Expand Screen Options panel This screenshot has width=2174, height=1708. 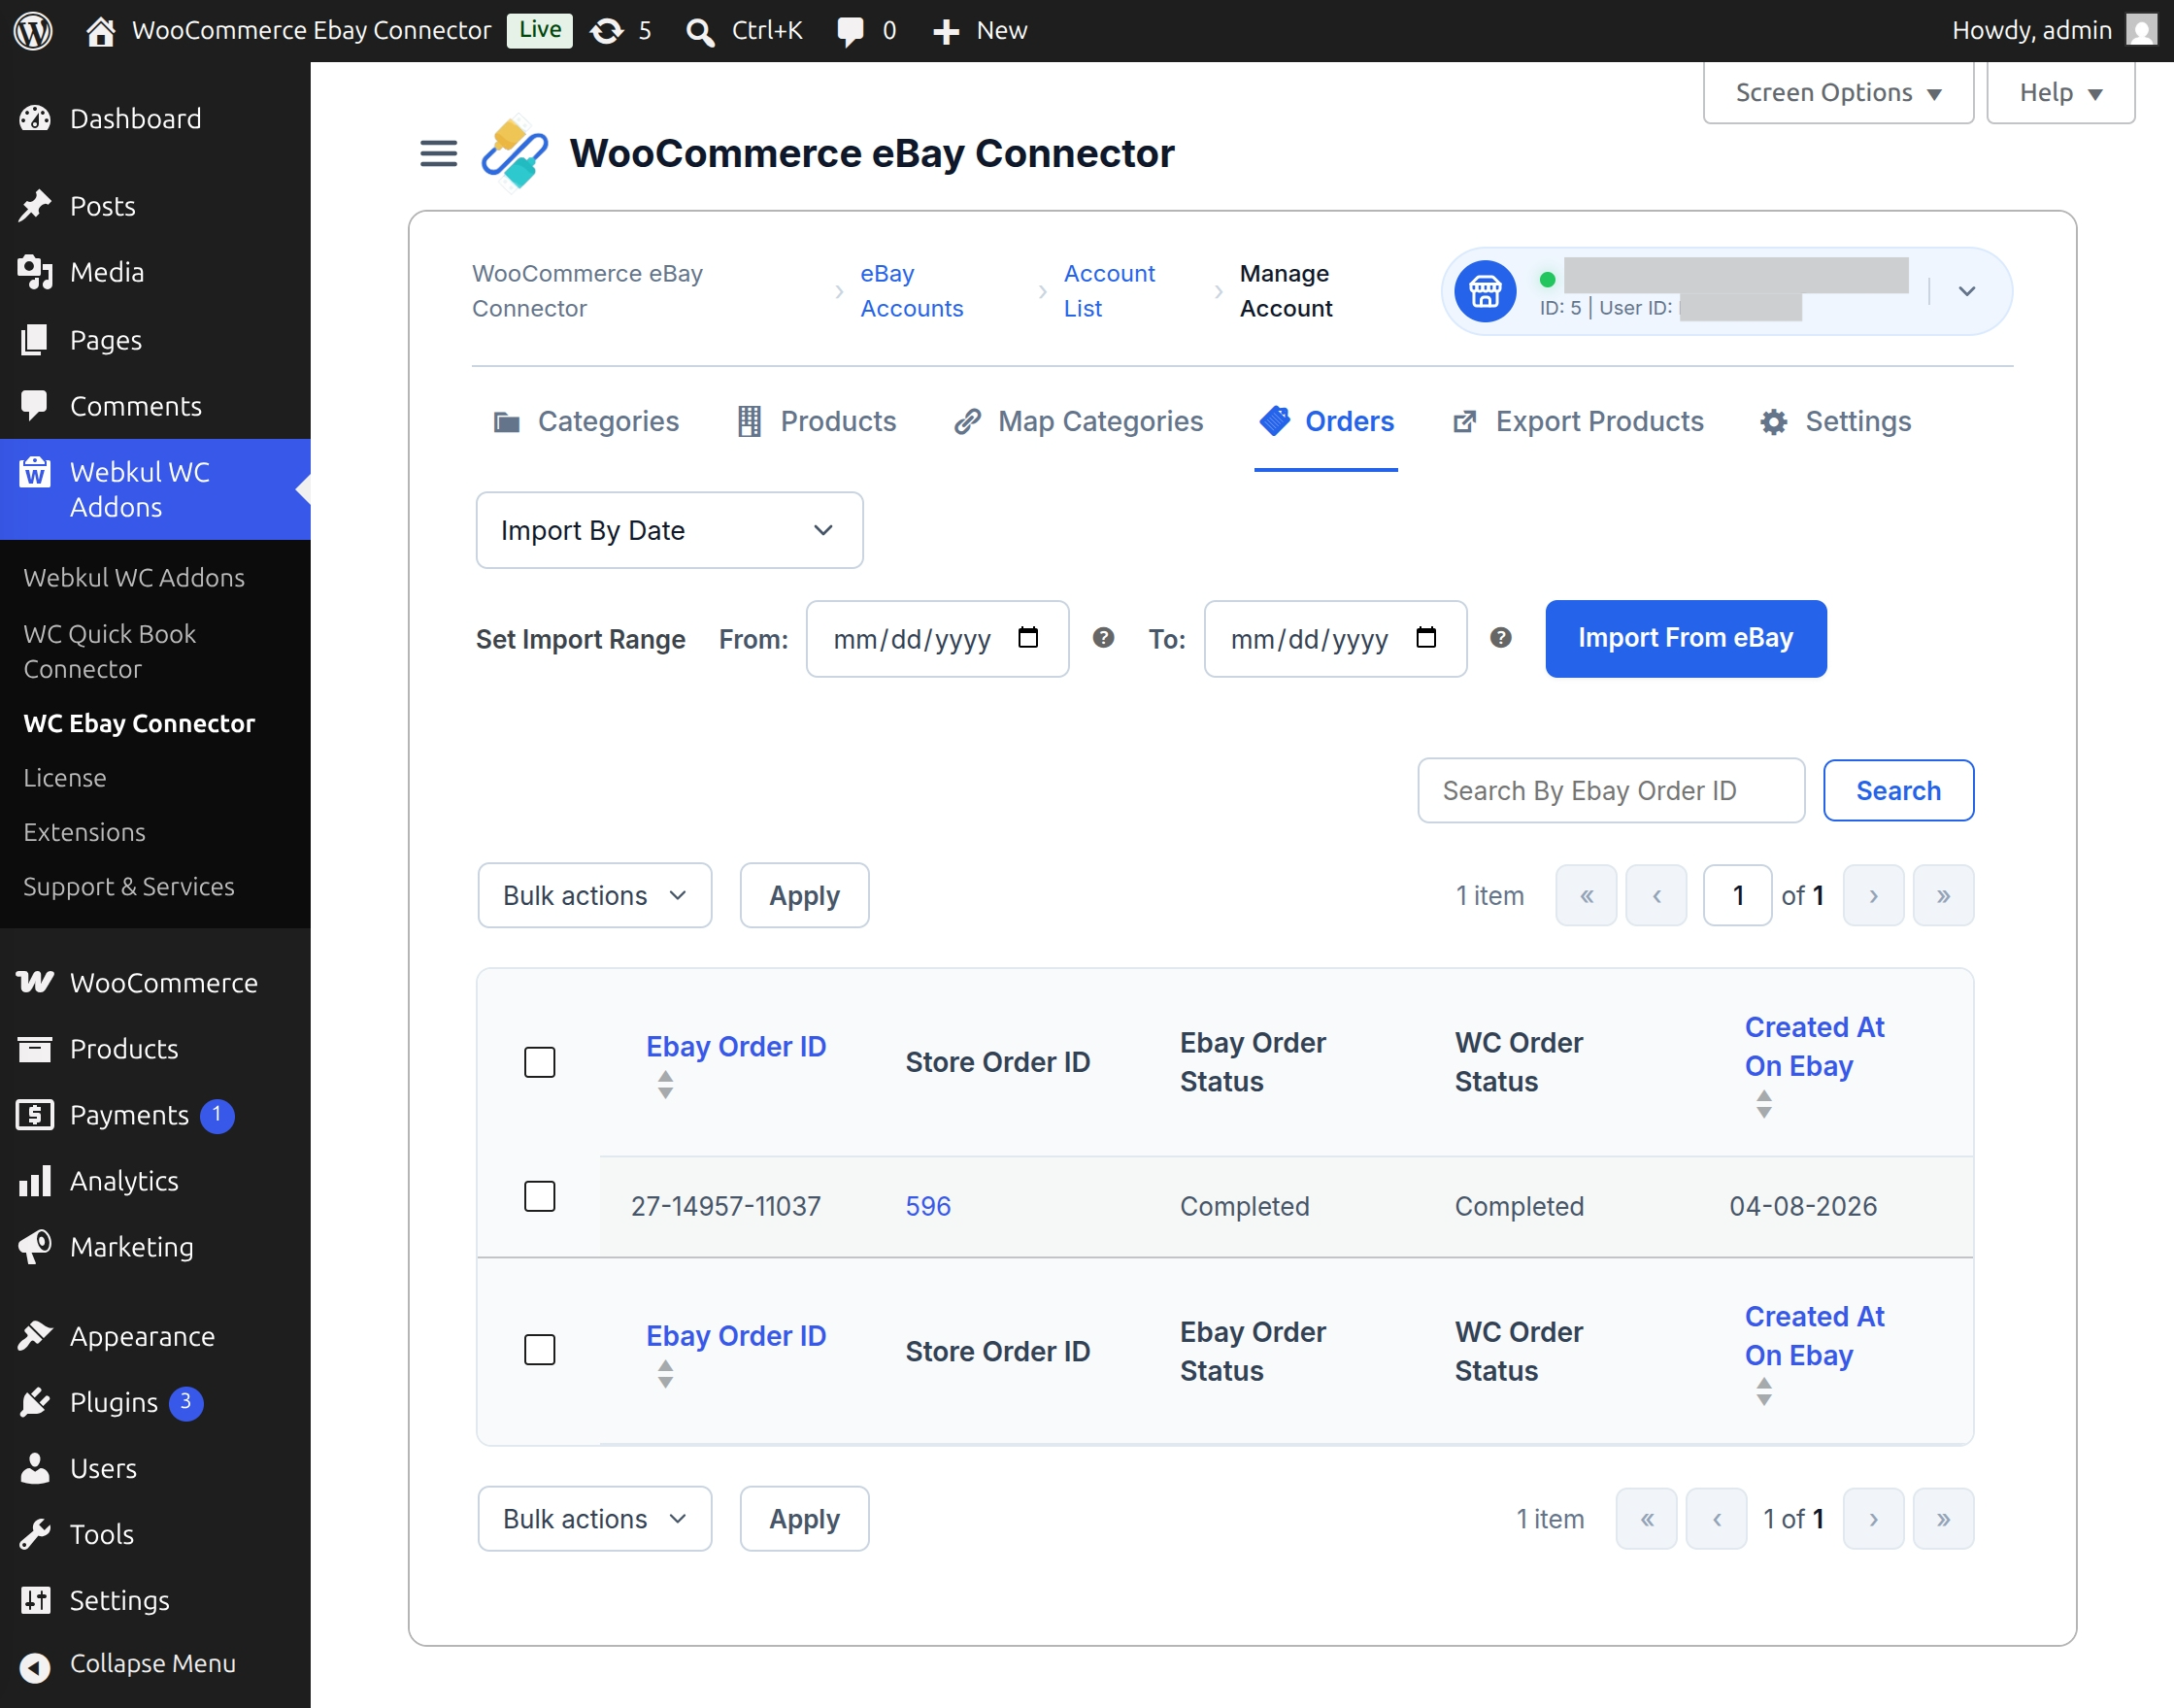coord(1838,93)
